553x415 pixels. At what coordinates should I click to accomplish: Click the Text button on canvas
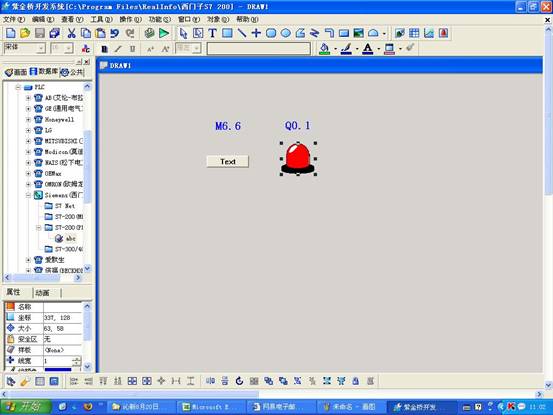227,161
